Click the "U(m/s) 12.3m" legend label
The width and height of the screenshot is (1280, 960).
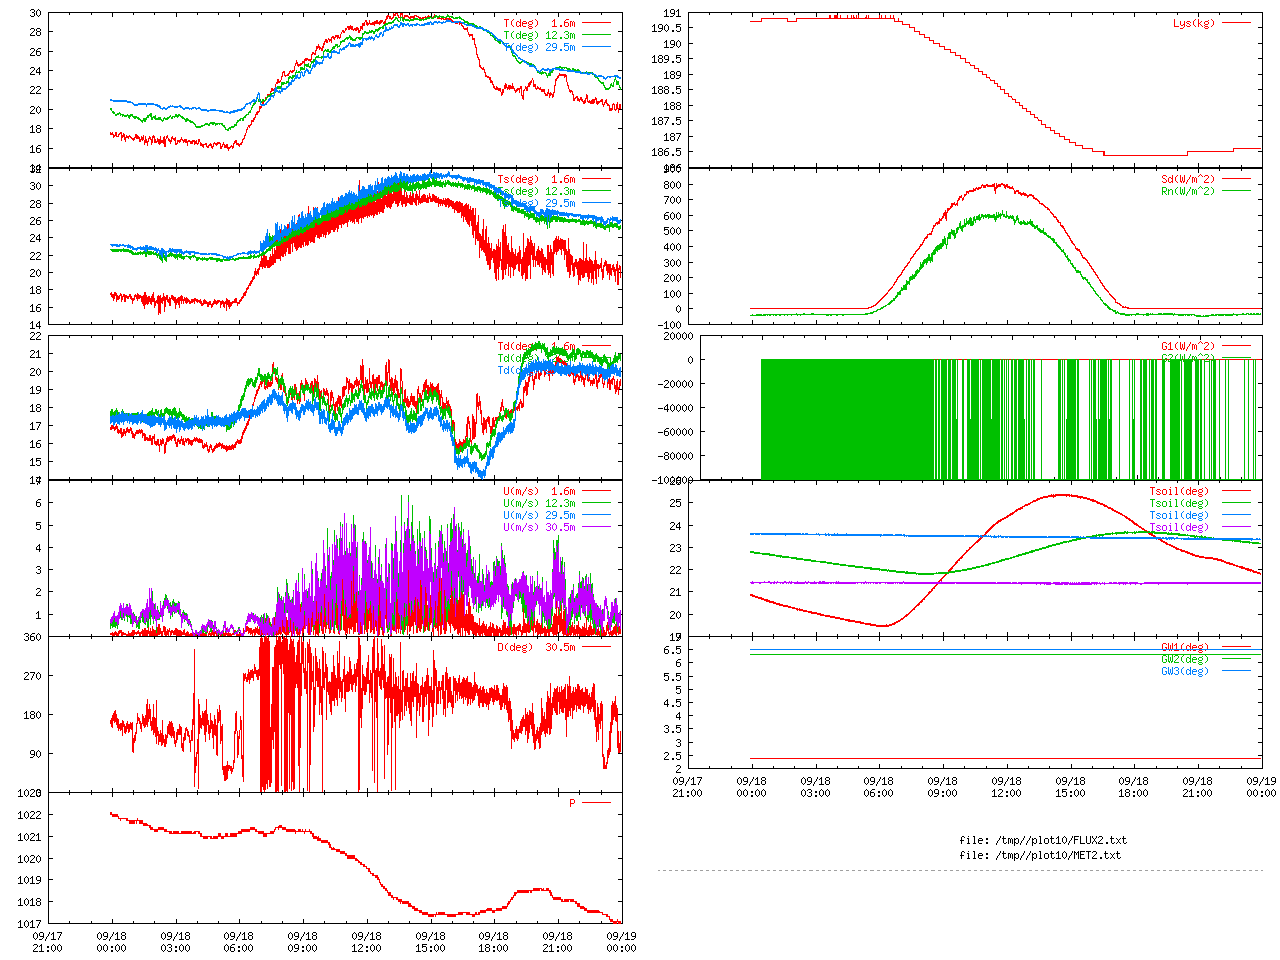[x=539, y=503]
